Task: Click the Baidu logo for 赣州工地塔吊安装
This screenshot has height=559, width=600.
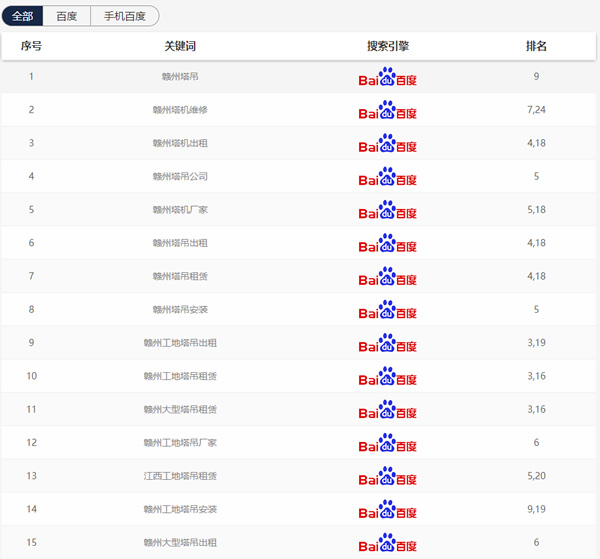Action: [x=387, y=509]
